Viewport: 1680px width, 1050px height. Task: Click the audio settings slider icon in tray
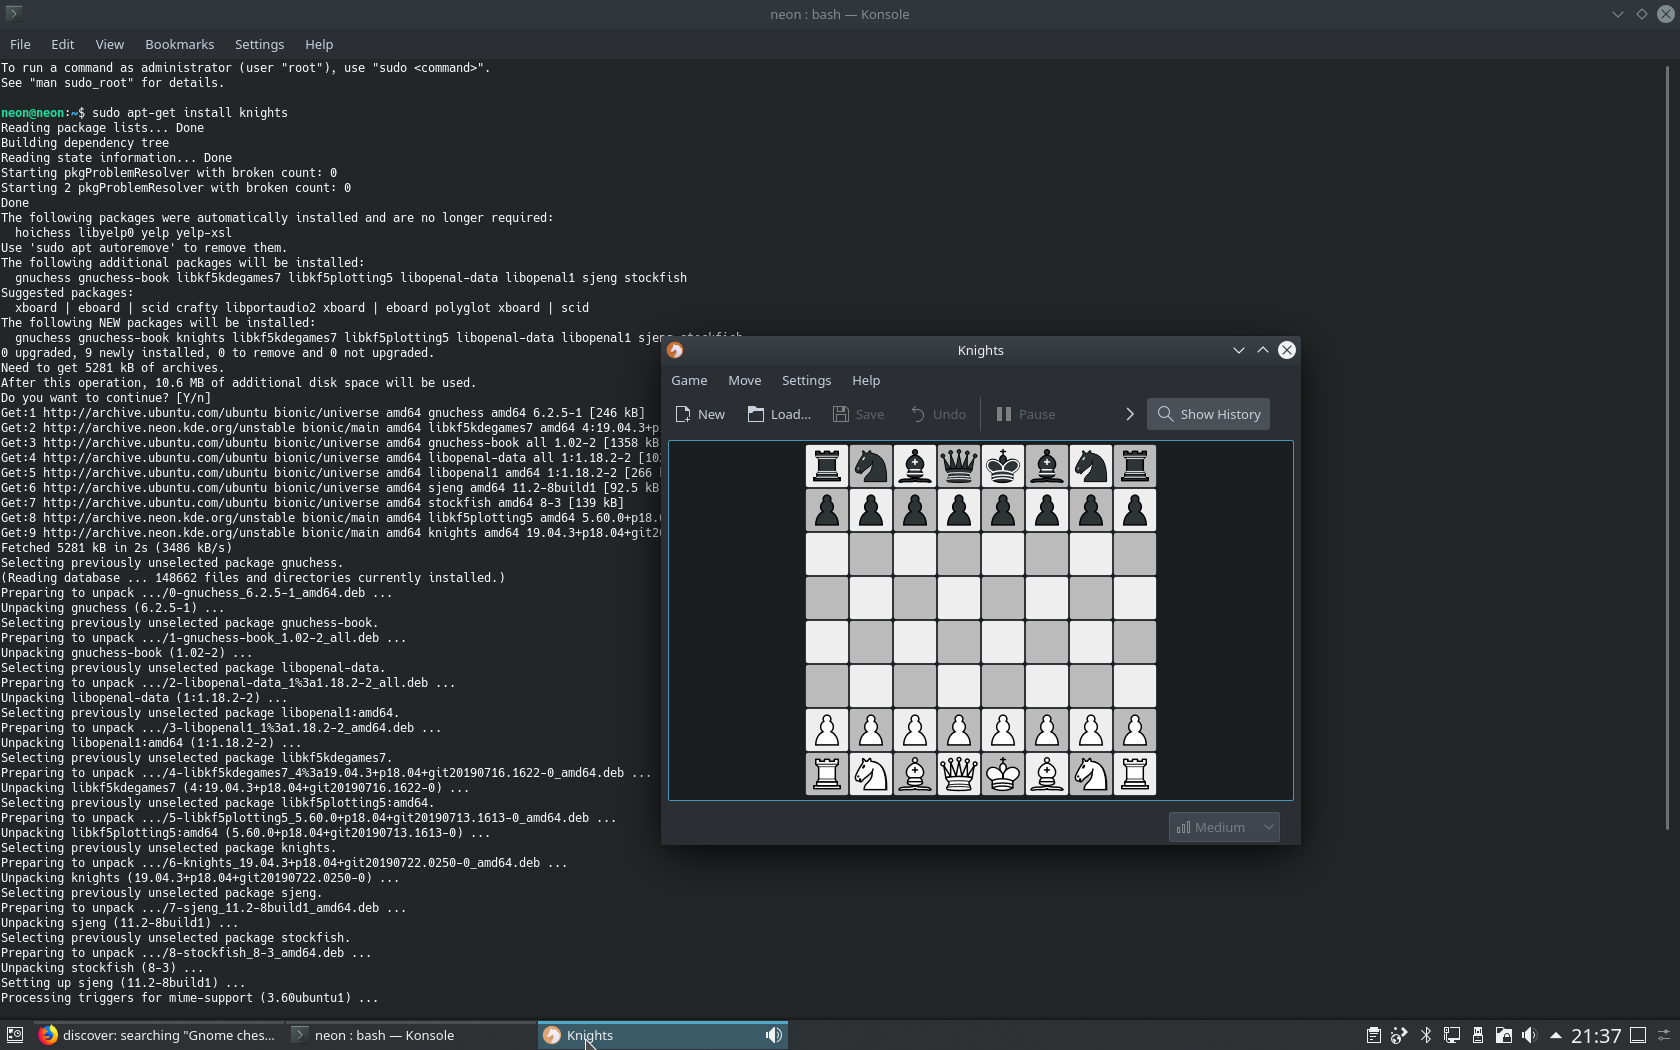coord(1663,1035)
